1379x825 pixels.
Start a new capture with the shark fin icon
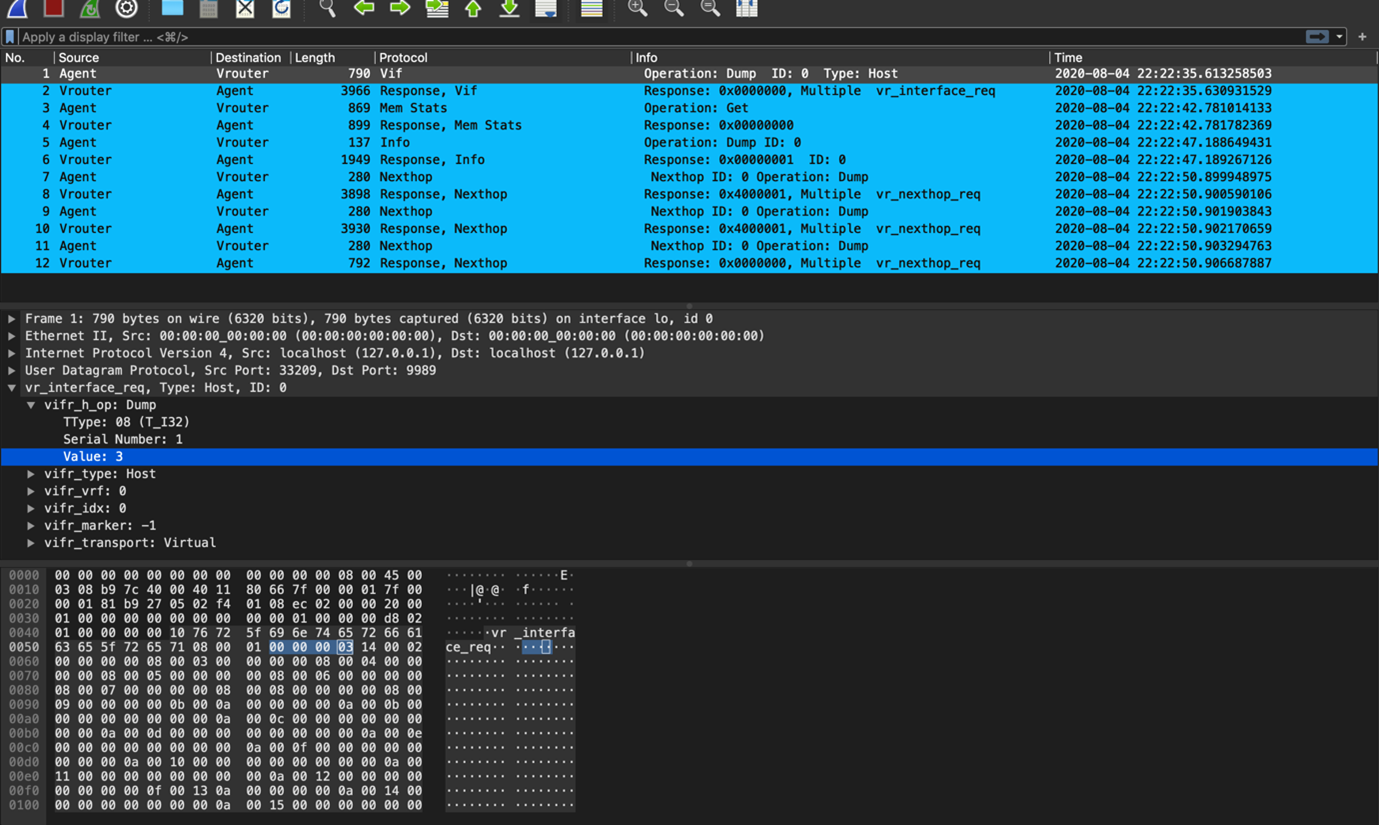click(x=17, y=8)
